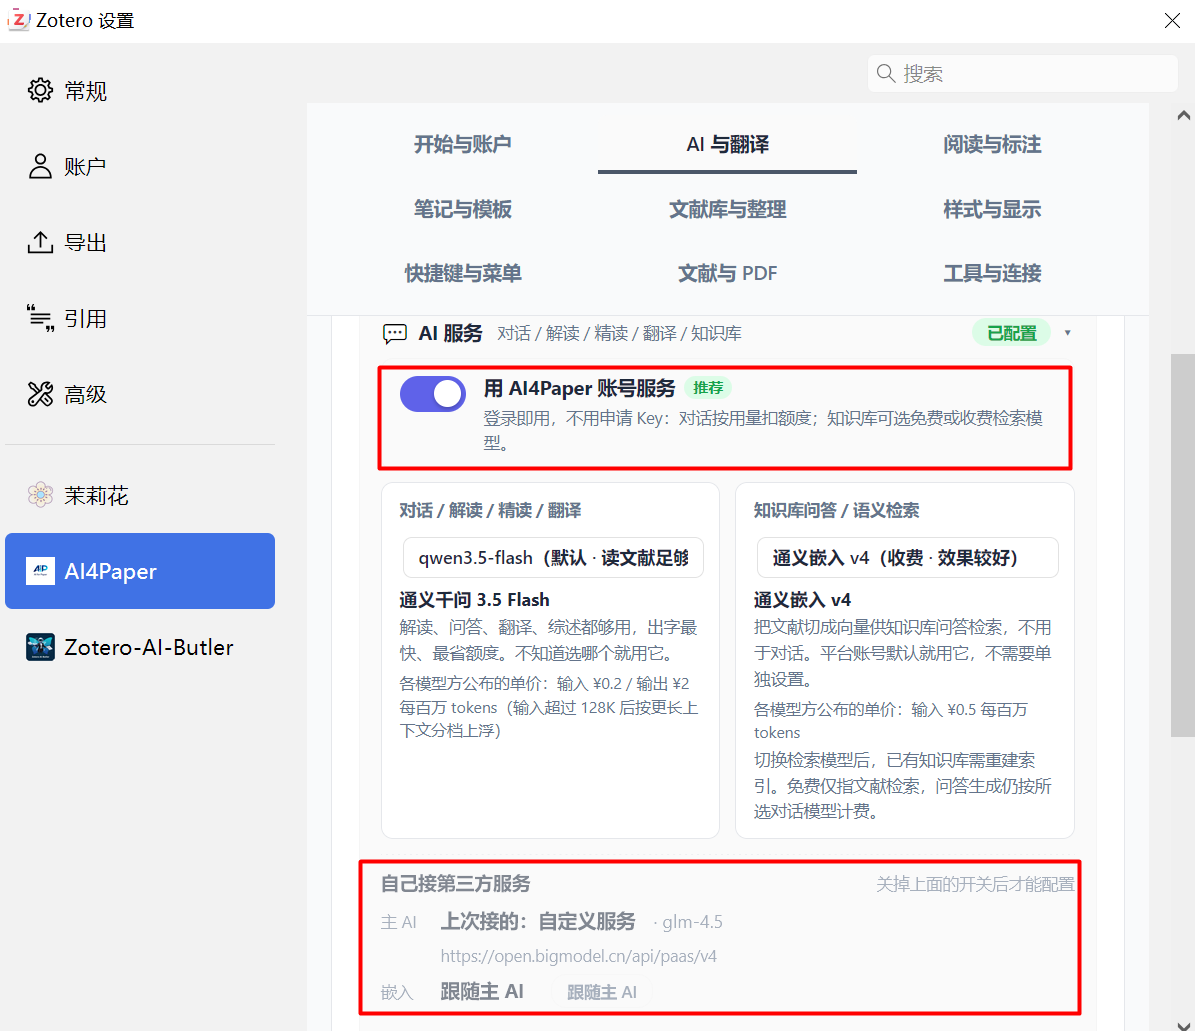Open the 样式与显示 tab
This screenshot has height=1031, width=1195.
click(x=992, y=209)
